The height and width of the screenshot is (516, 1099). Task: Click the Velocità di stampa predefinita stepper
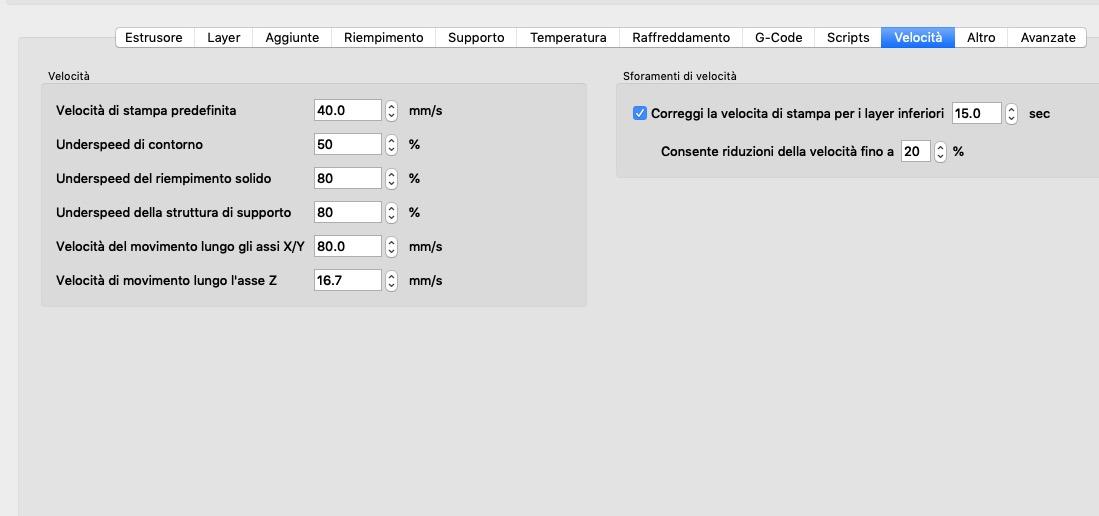(392, 111)
